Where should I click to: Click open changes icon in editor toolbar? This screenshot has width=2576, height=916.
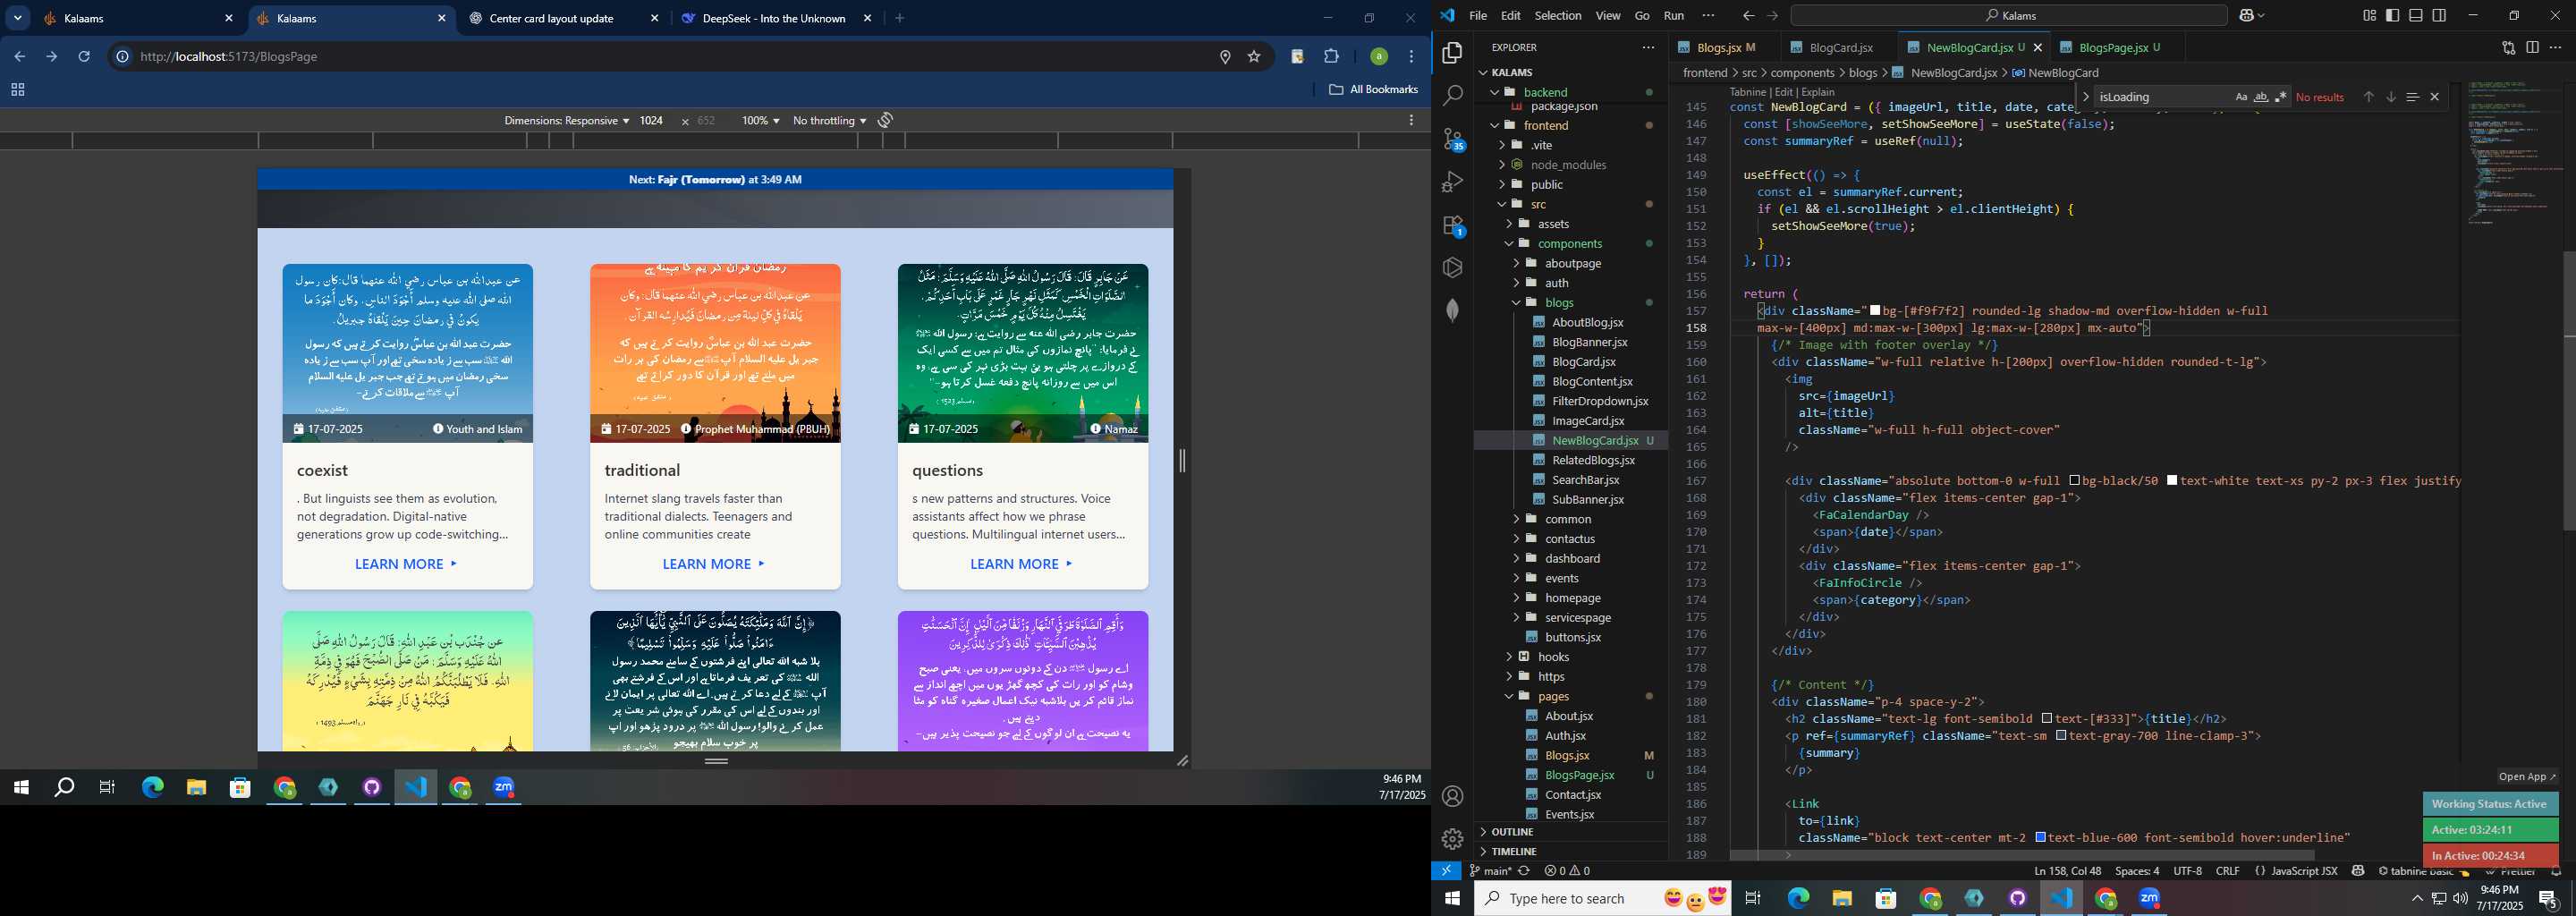tap(2508, 47)
